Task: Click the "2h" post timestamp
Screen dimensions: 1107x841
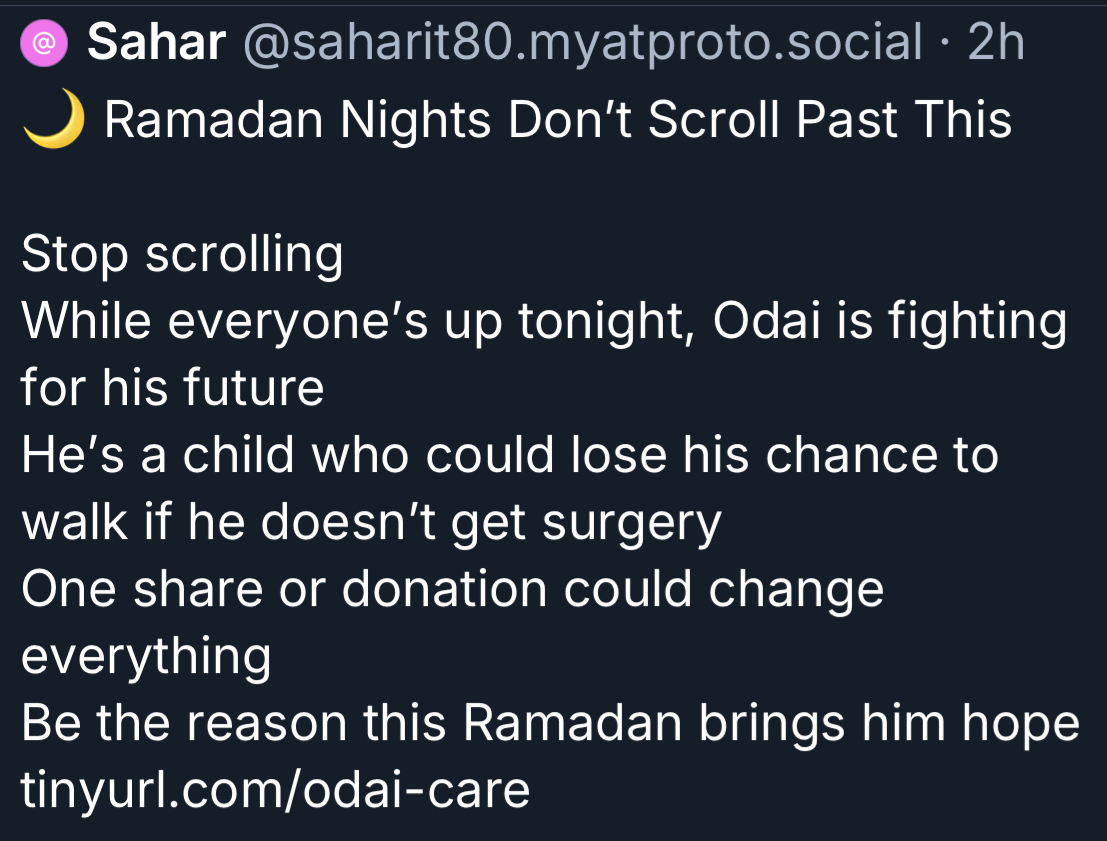Action: 995,43
